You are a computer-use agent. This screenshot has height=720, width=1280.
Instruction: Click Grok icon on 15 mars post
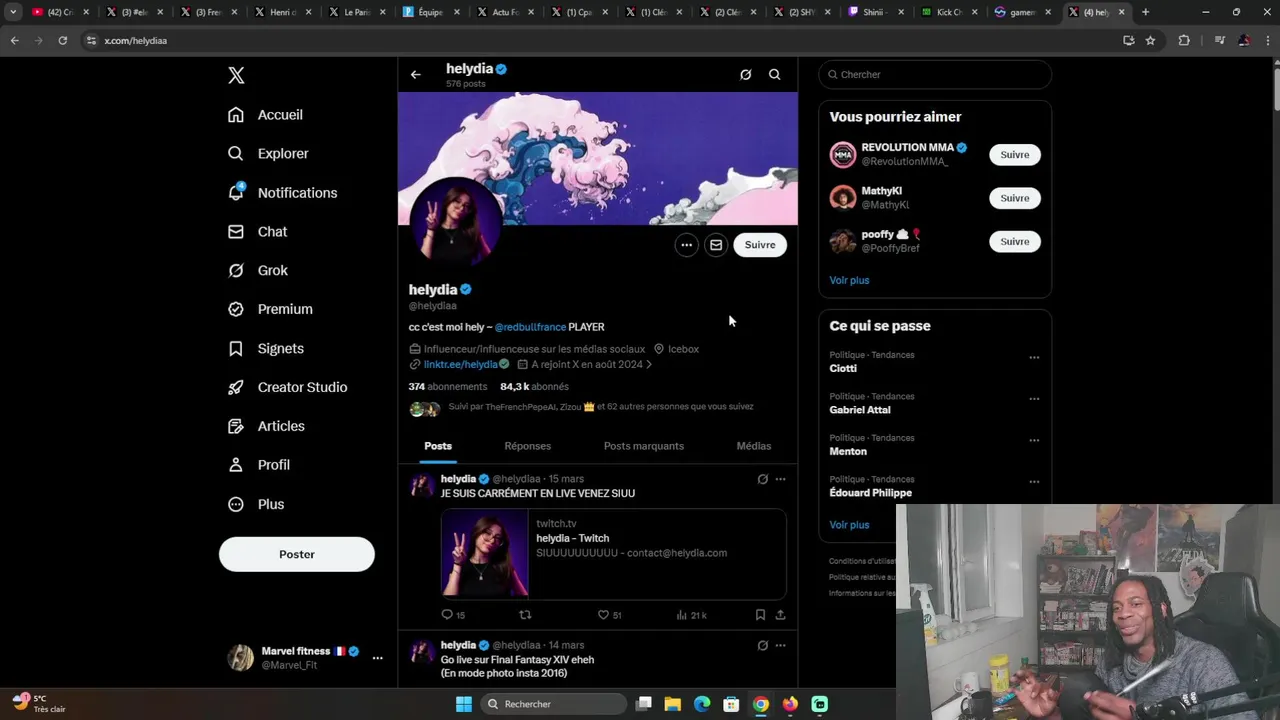pos(762,480)
